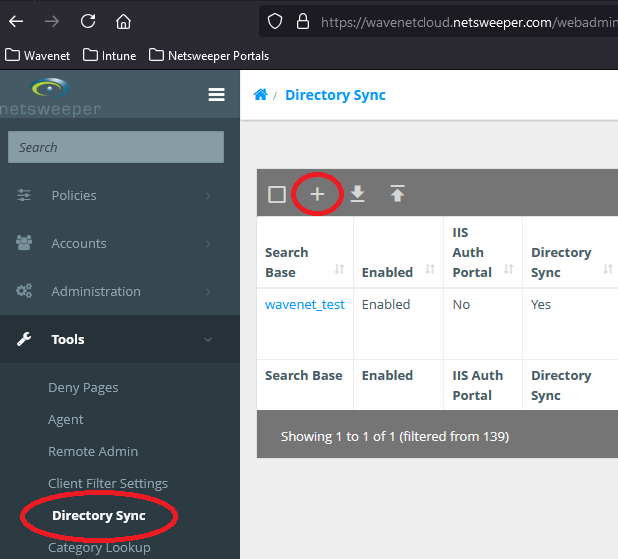This screenshot has width=618, height=559.
Task: Expand the Policies sidebar menu
Action: [74, 196]
